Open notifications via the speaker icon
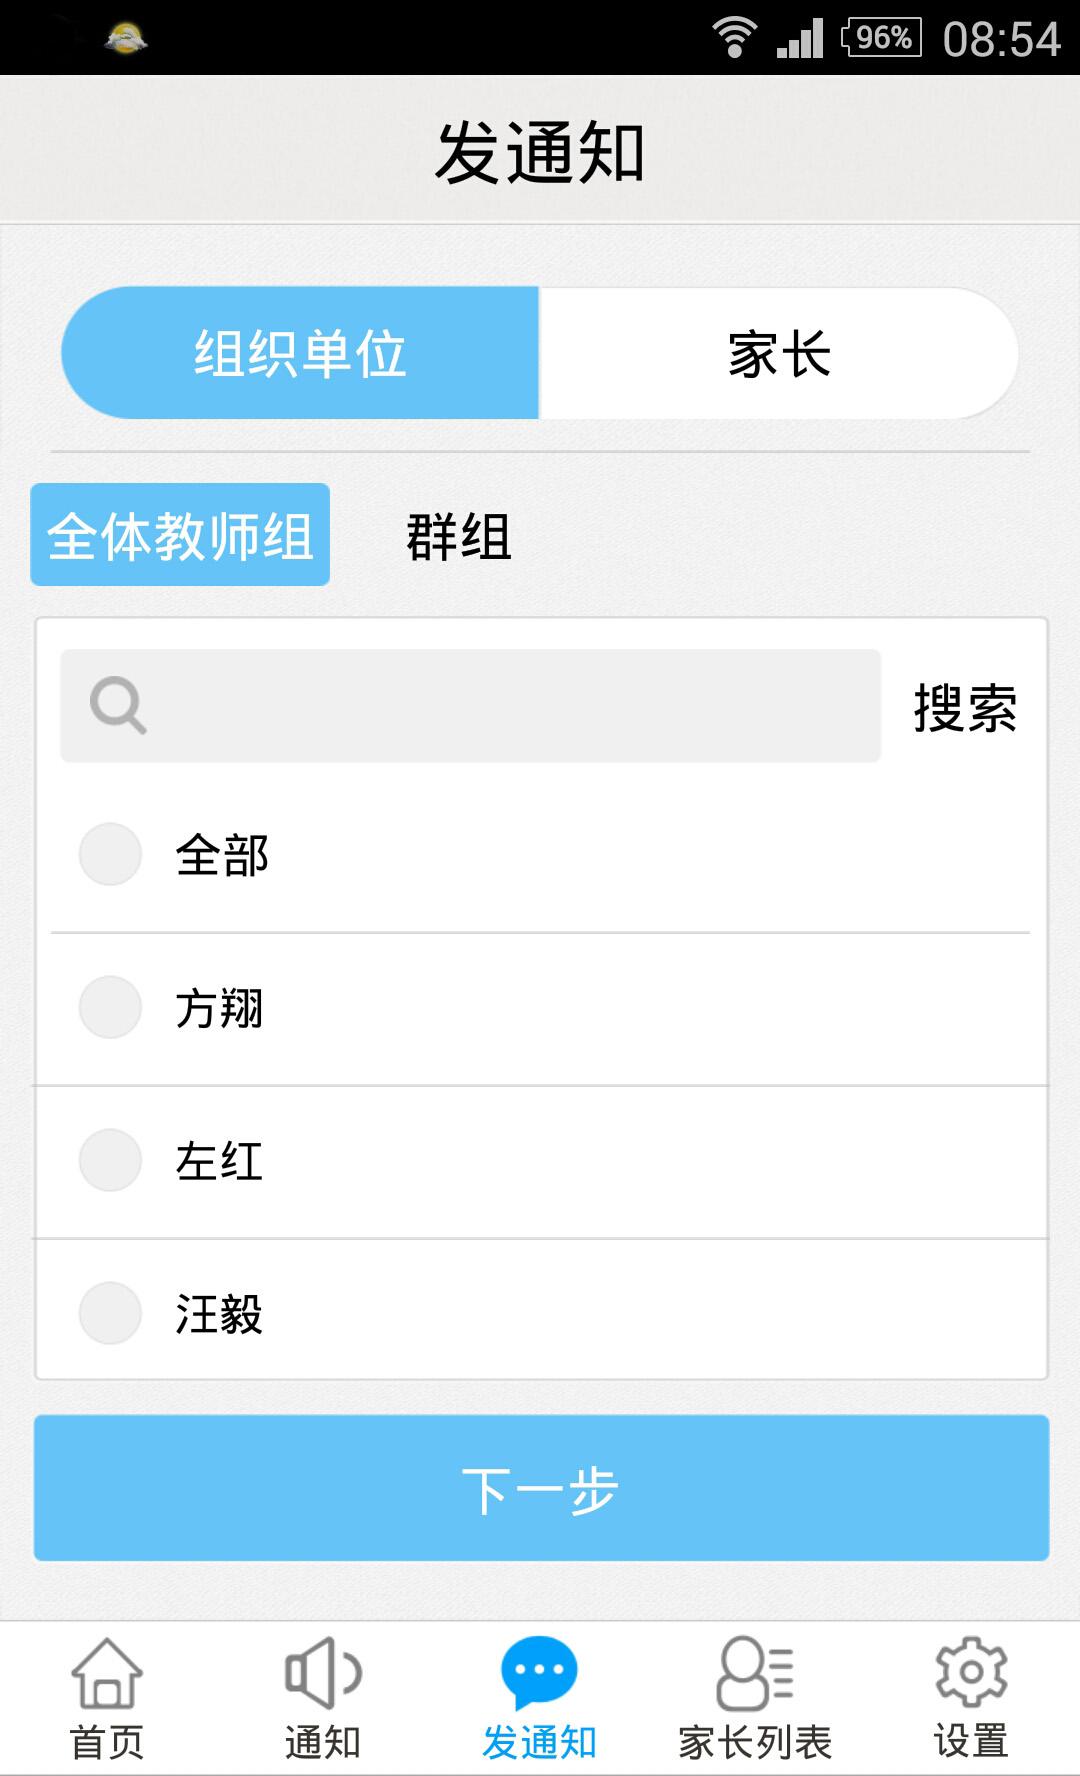 coord(322,1673)
